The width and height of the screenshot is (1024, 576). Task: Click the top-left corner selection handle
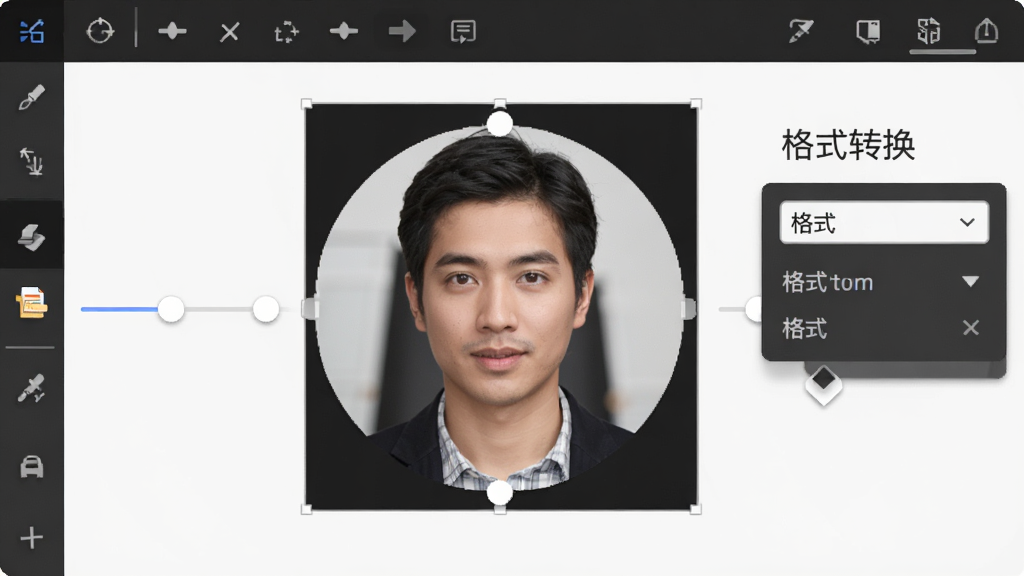coord(306,104)
